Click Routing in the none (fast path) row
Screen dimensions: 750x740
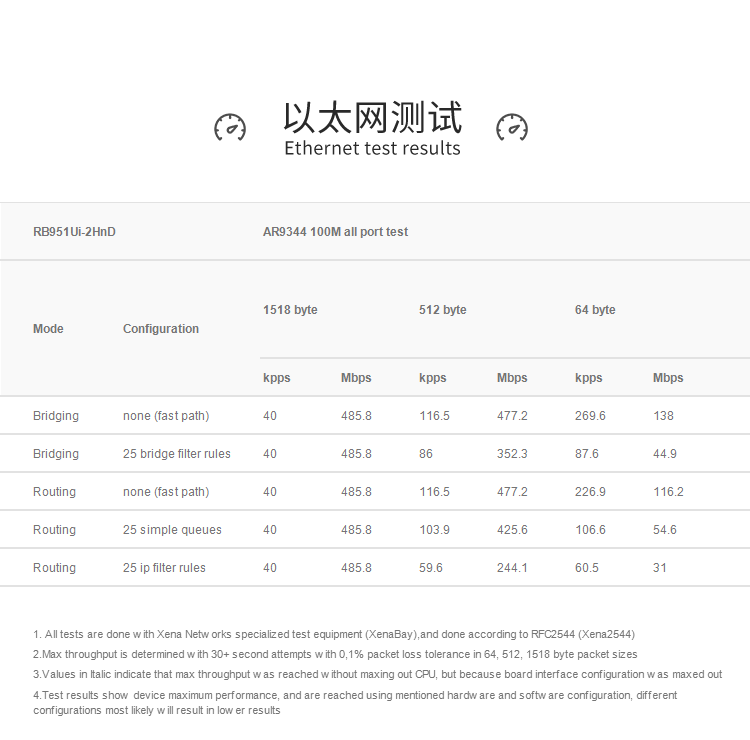click(54, 492)
